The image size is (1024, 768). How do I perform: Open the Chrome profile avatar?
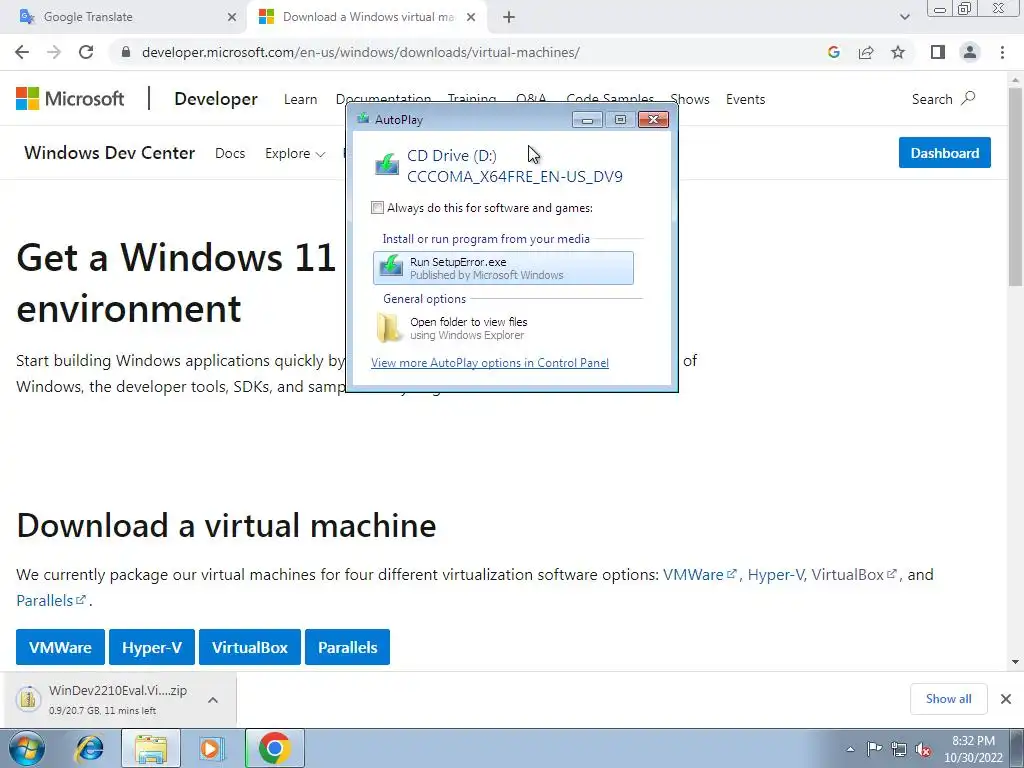point(970,52)
